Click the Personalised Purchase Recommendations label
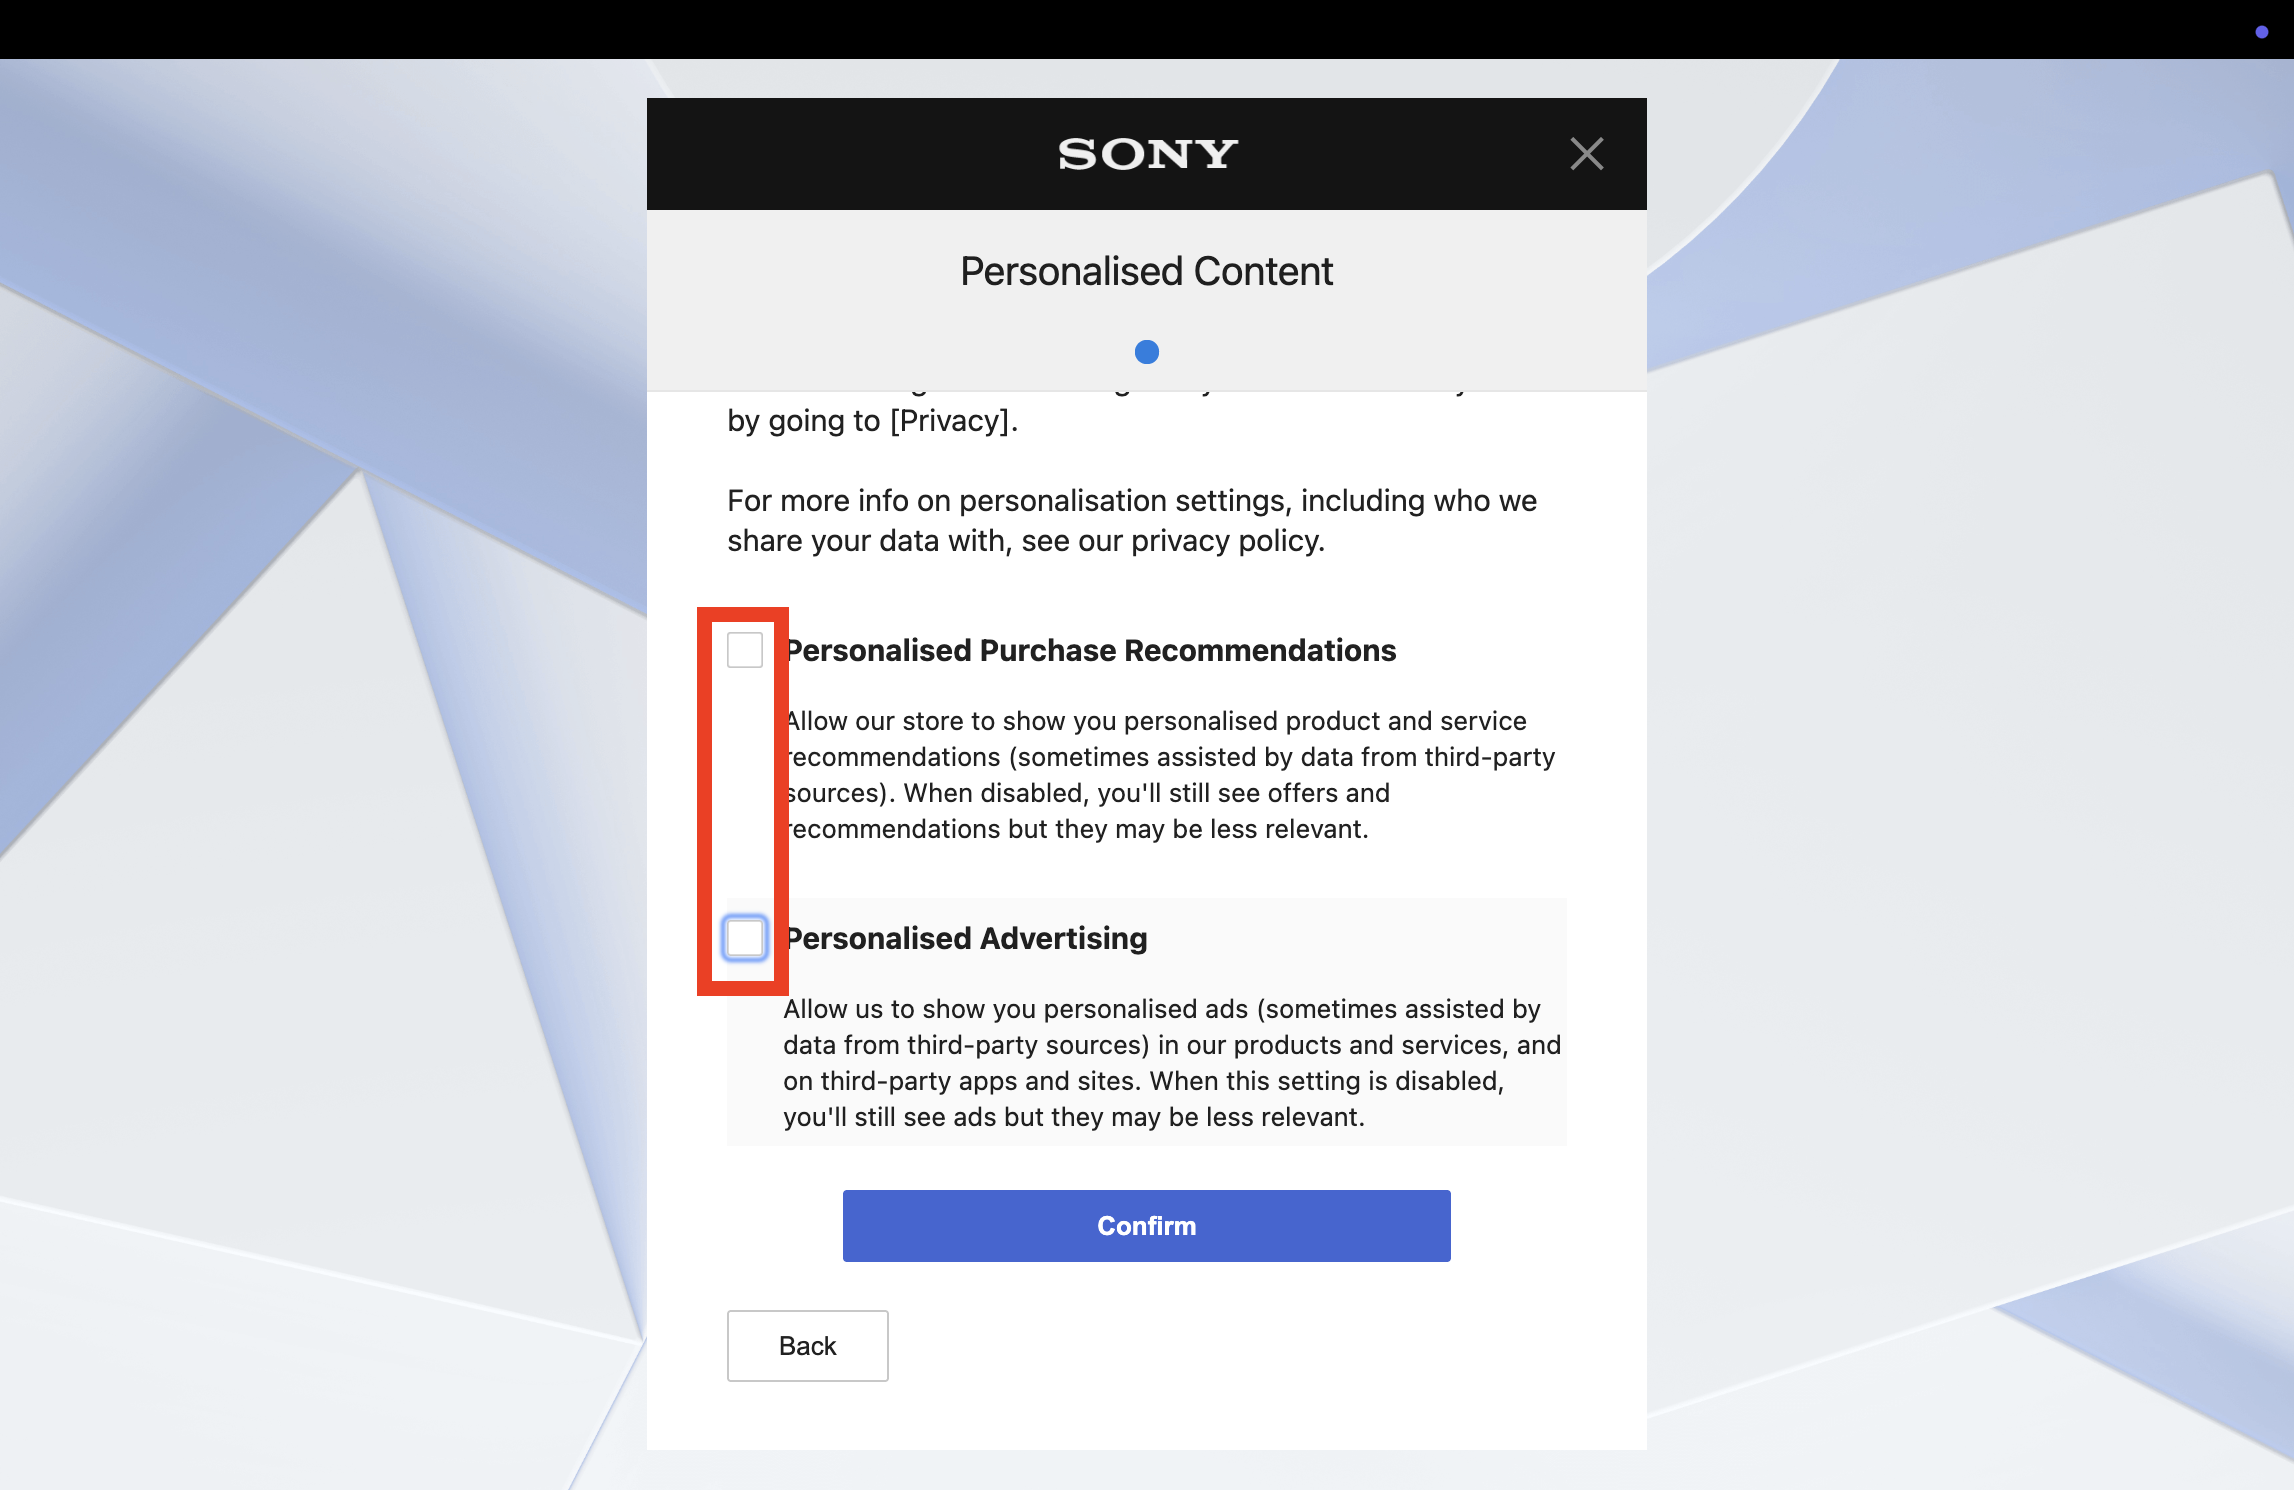This screenshot has width=2294, height=1490. point(1090,650)
